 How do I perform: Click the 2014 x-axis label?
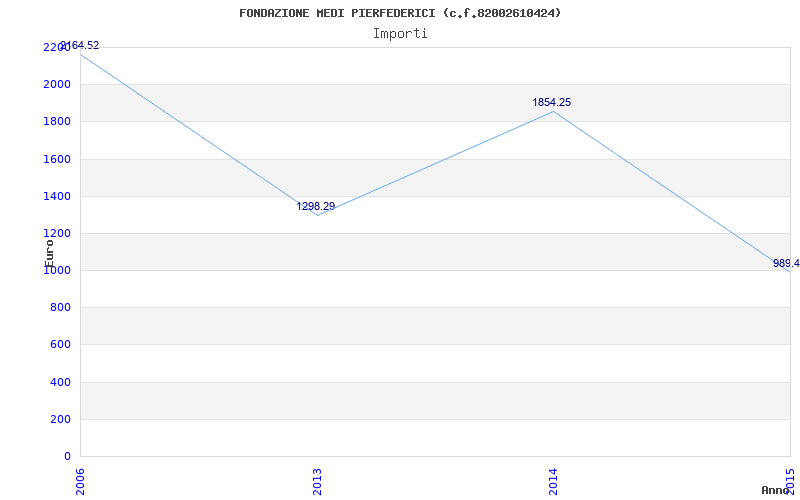pyautogui.click(x=553, y=481)
